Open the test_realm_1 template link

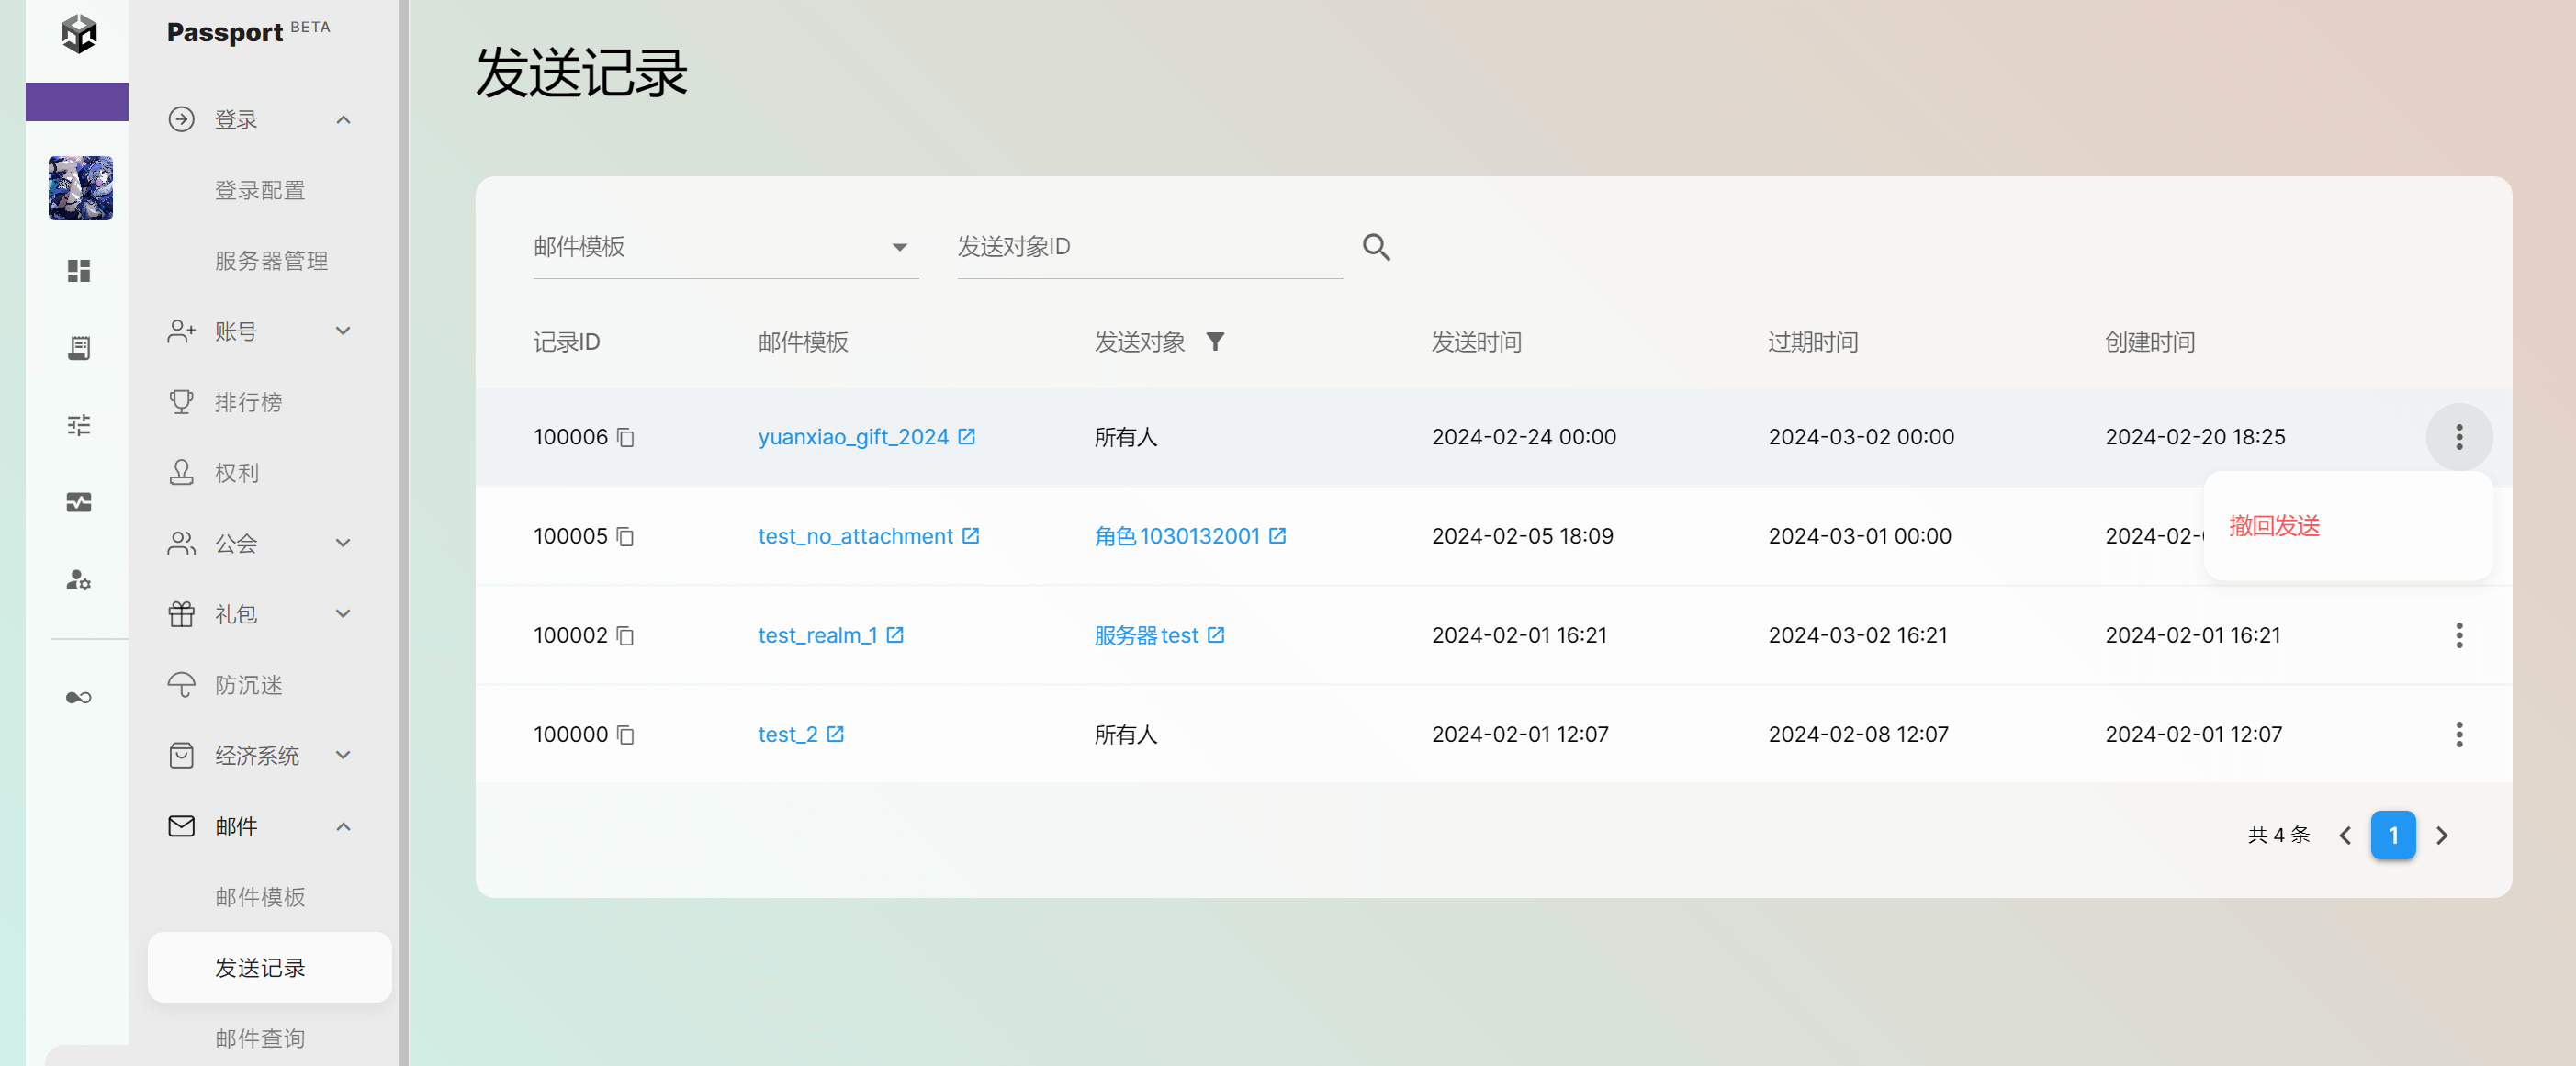tap(817, 635)
